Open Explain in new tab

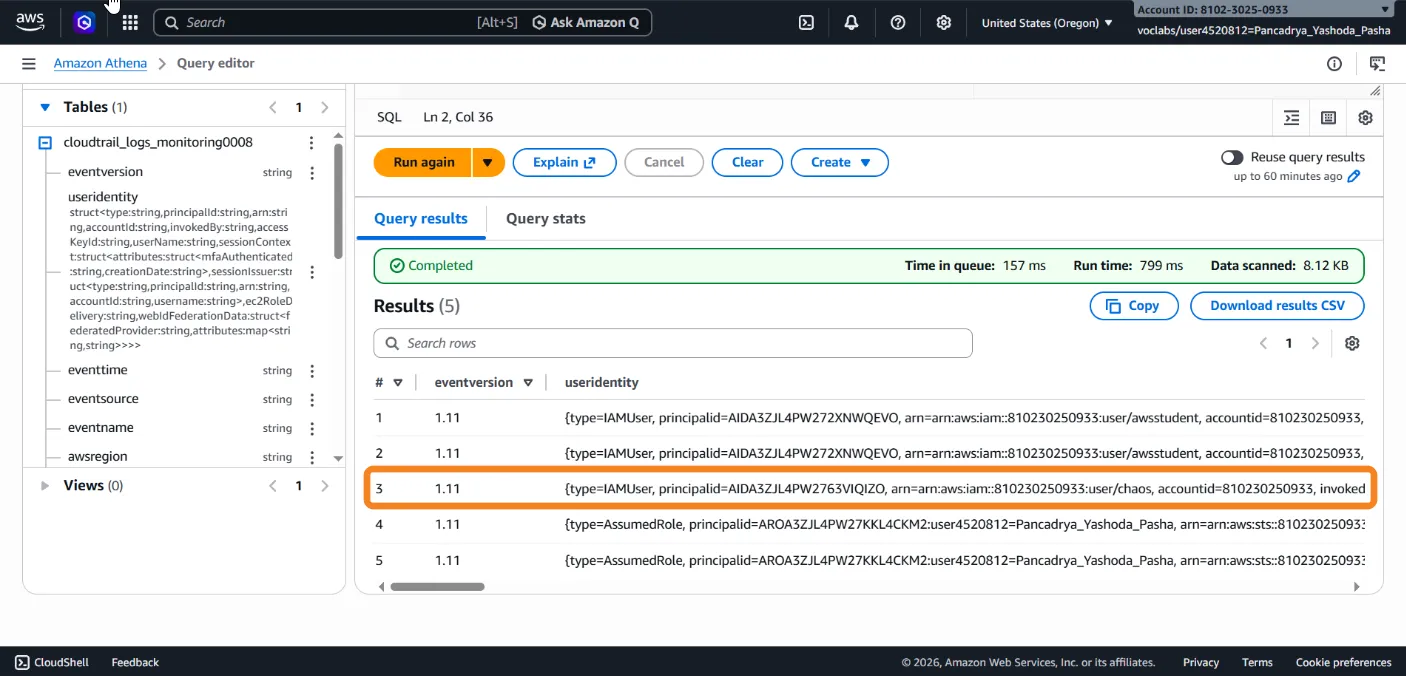tap(564, 162)
